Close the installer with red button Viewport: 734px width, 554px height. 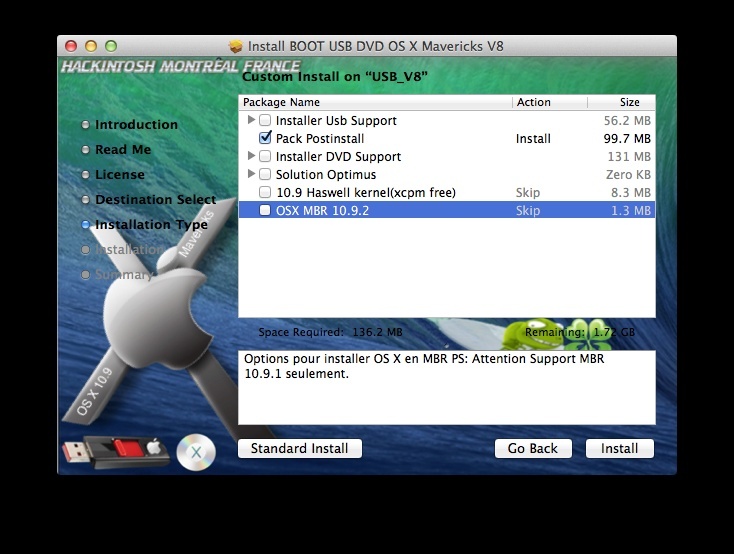point(71,46)
